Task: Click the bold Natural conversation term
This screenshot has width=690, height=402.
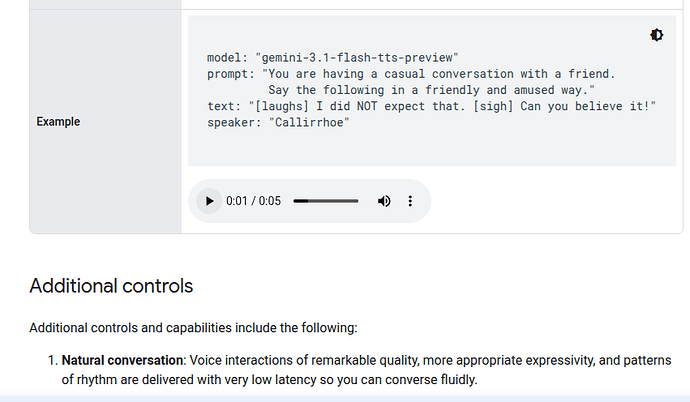Action: pyautogui.click(x=122, y=361)
